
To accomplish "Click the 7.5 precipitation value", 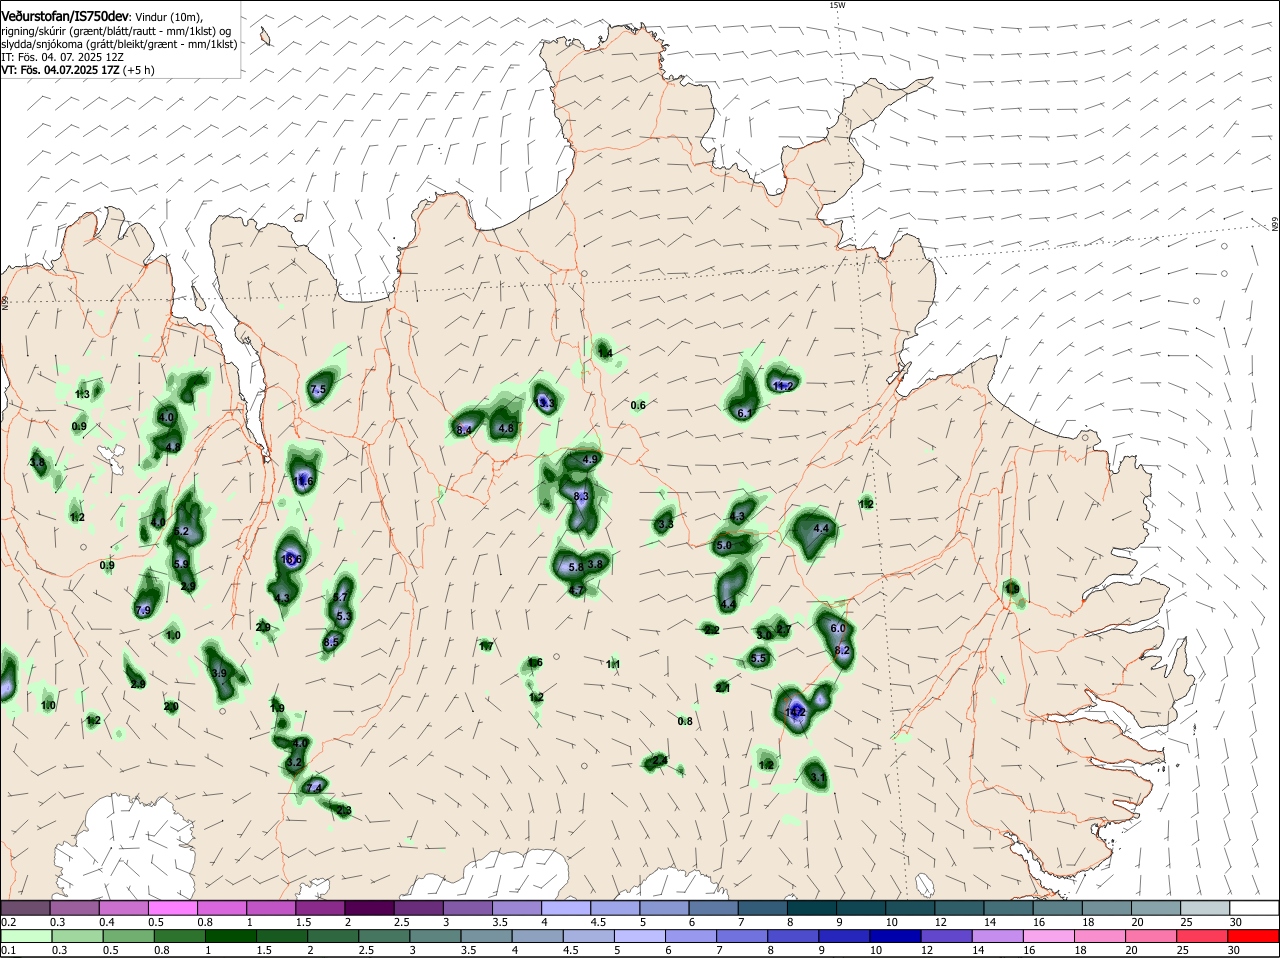I will [x=319, y=389].
